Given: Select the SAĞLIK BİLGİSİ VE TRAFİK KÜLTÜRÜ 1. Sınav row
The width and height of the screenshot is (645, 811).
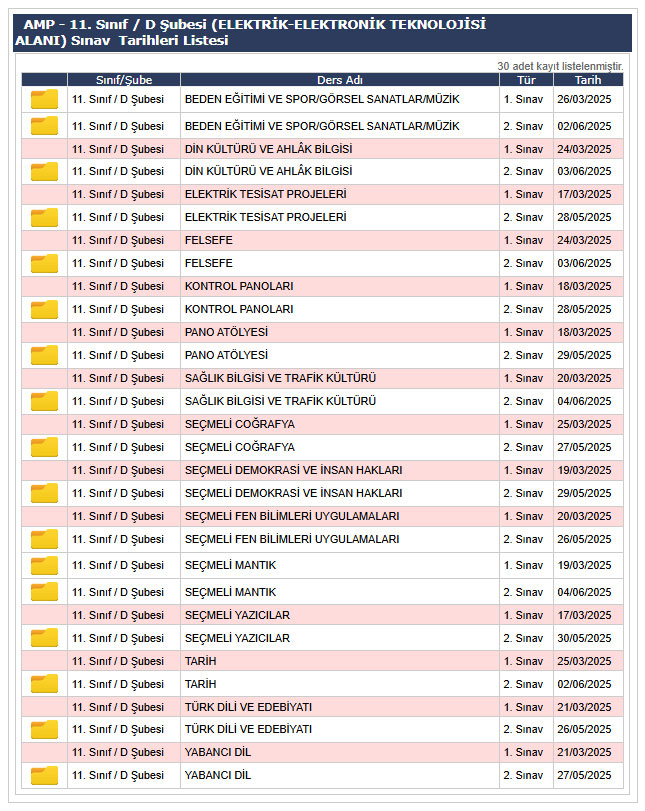Looking at the screenshot, I should coord(280,378).
